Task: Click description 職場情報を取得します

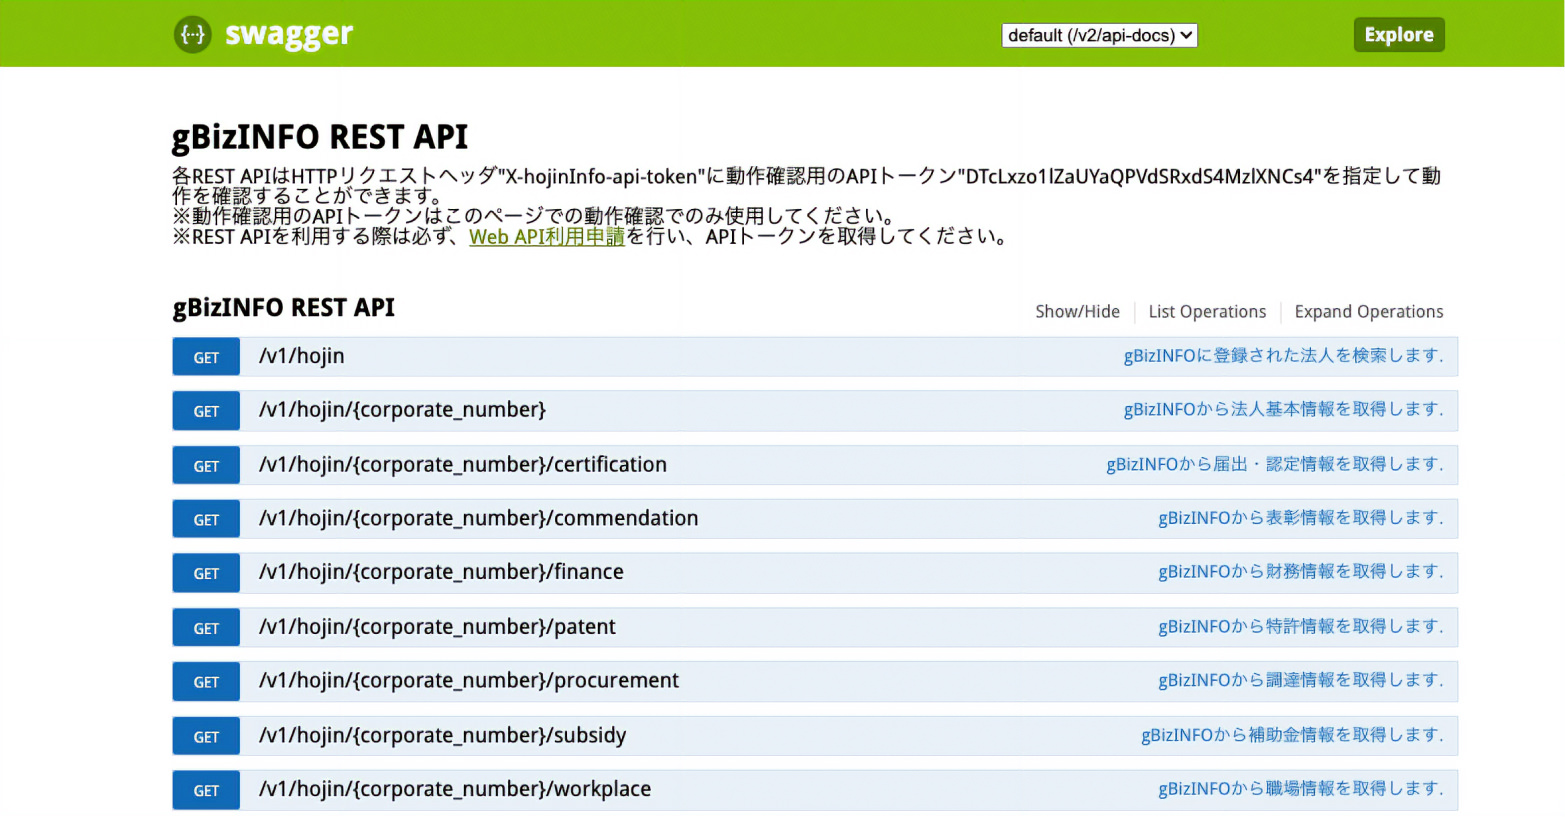Action: 1301,789
